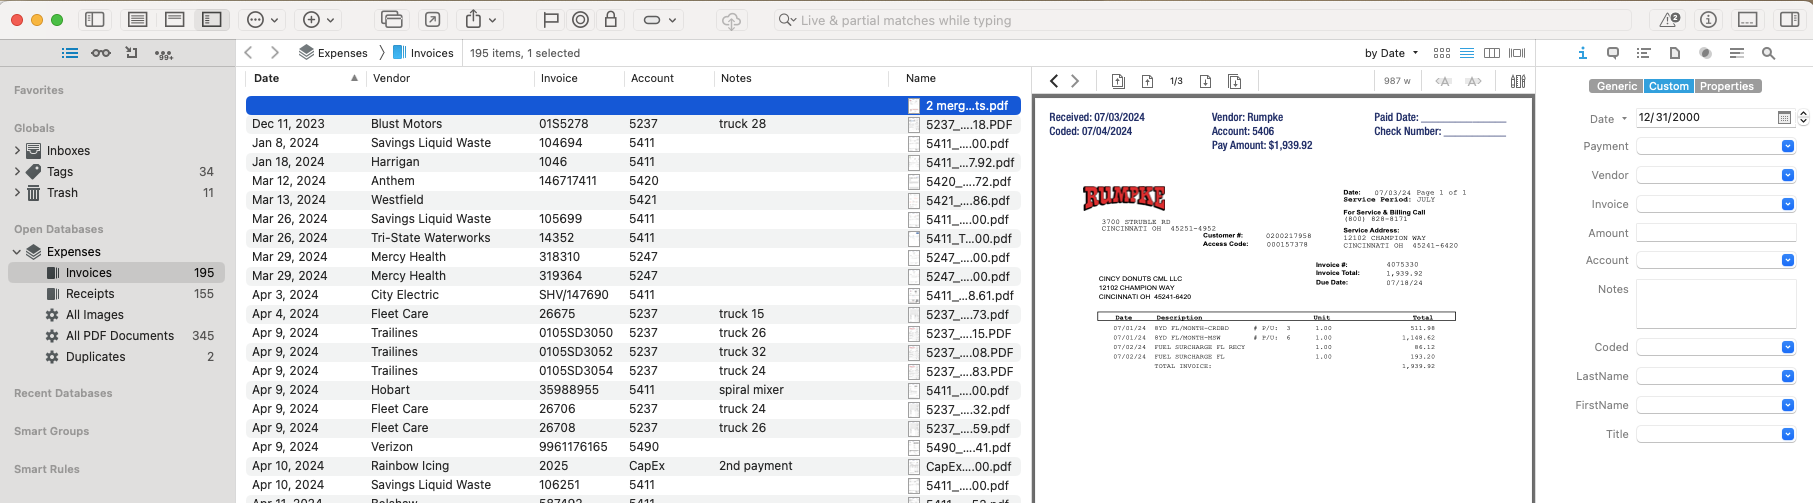Expand the Inboxes tree item

[17, 151]
